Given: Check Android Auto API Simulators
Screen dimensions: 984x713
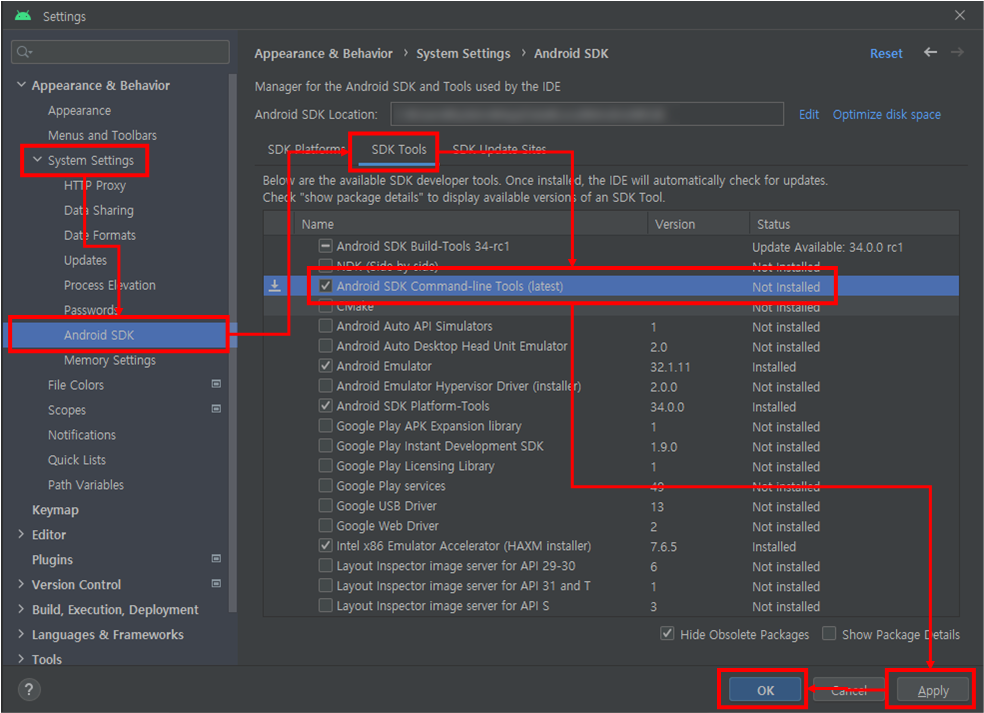Looking at the screenshot, I should (326, 326).
